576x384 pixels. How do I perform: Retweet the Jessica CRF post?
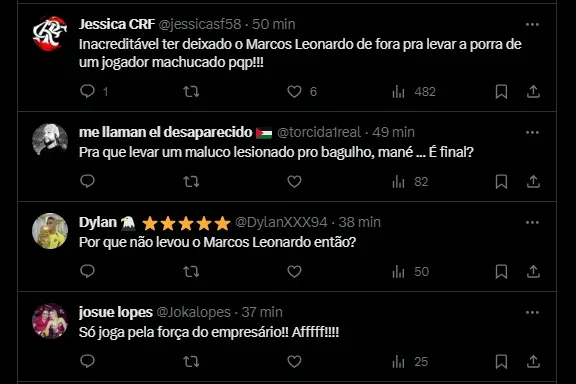tap(191, 91)
